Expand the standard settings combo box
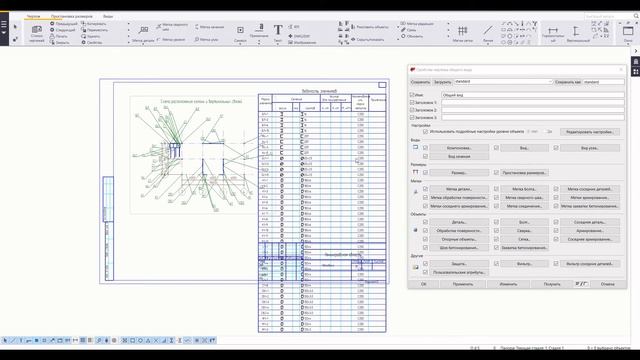This screenshot has width=640, height=360. 549,82
